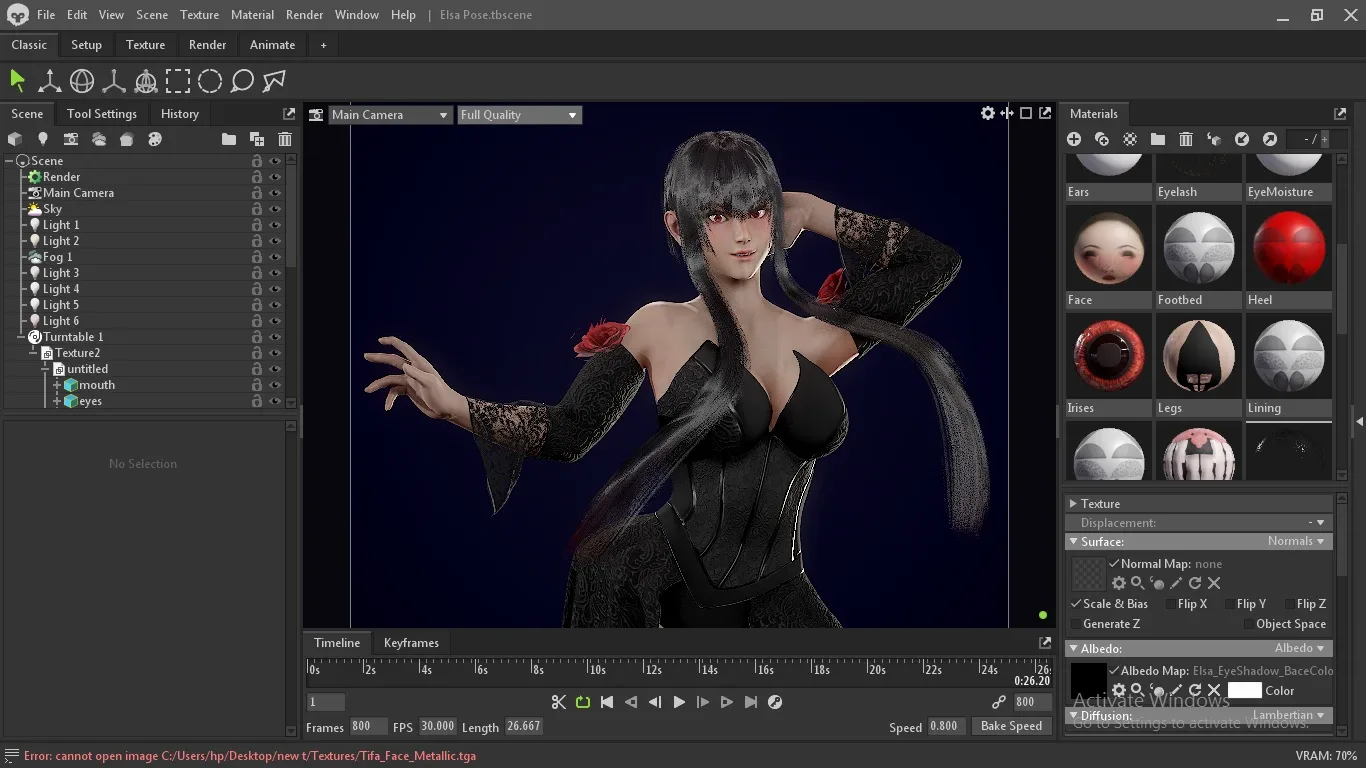Play the animation timeline
The height and width of the screenshot is (768, 1366).
679,702
